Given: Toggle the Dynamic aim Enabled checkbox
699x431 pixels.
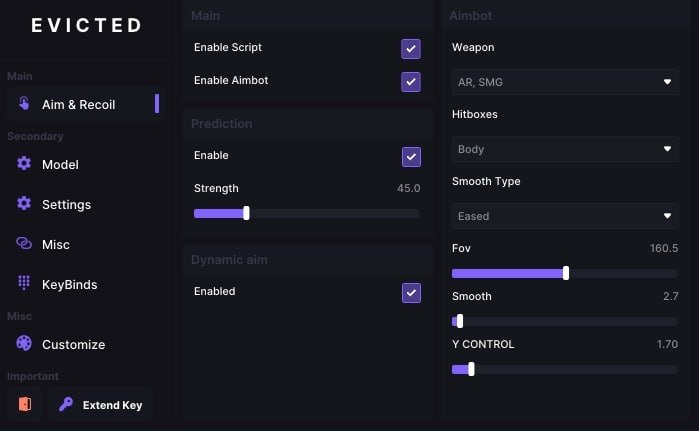Looking at the screenshot, I should (411, 293).
